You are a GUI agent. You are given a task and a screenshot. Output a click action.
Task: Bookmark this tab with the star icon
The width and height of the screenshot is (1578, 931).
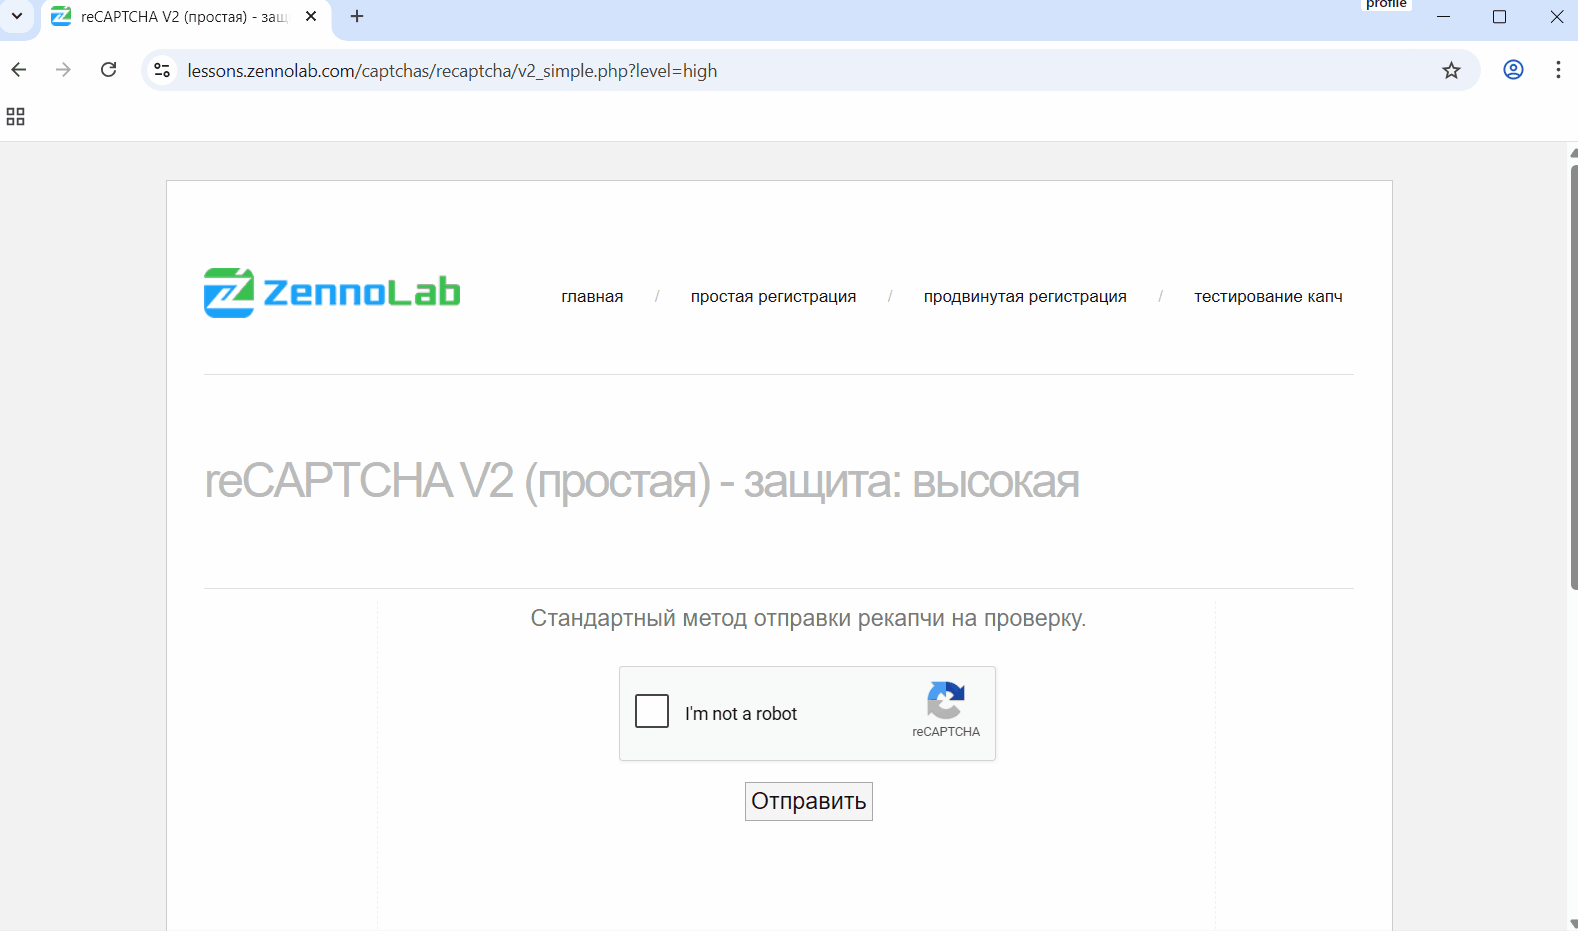[x=1451, y=70]
